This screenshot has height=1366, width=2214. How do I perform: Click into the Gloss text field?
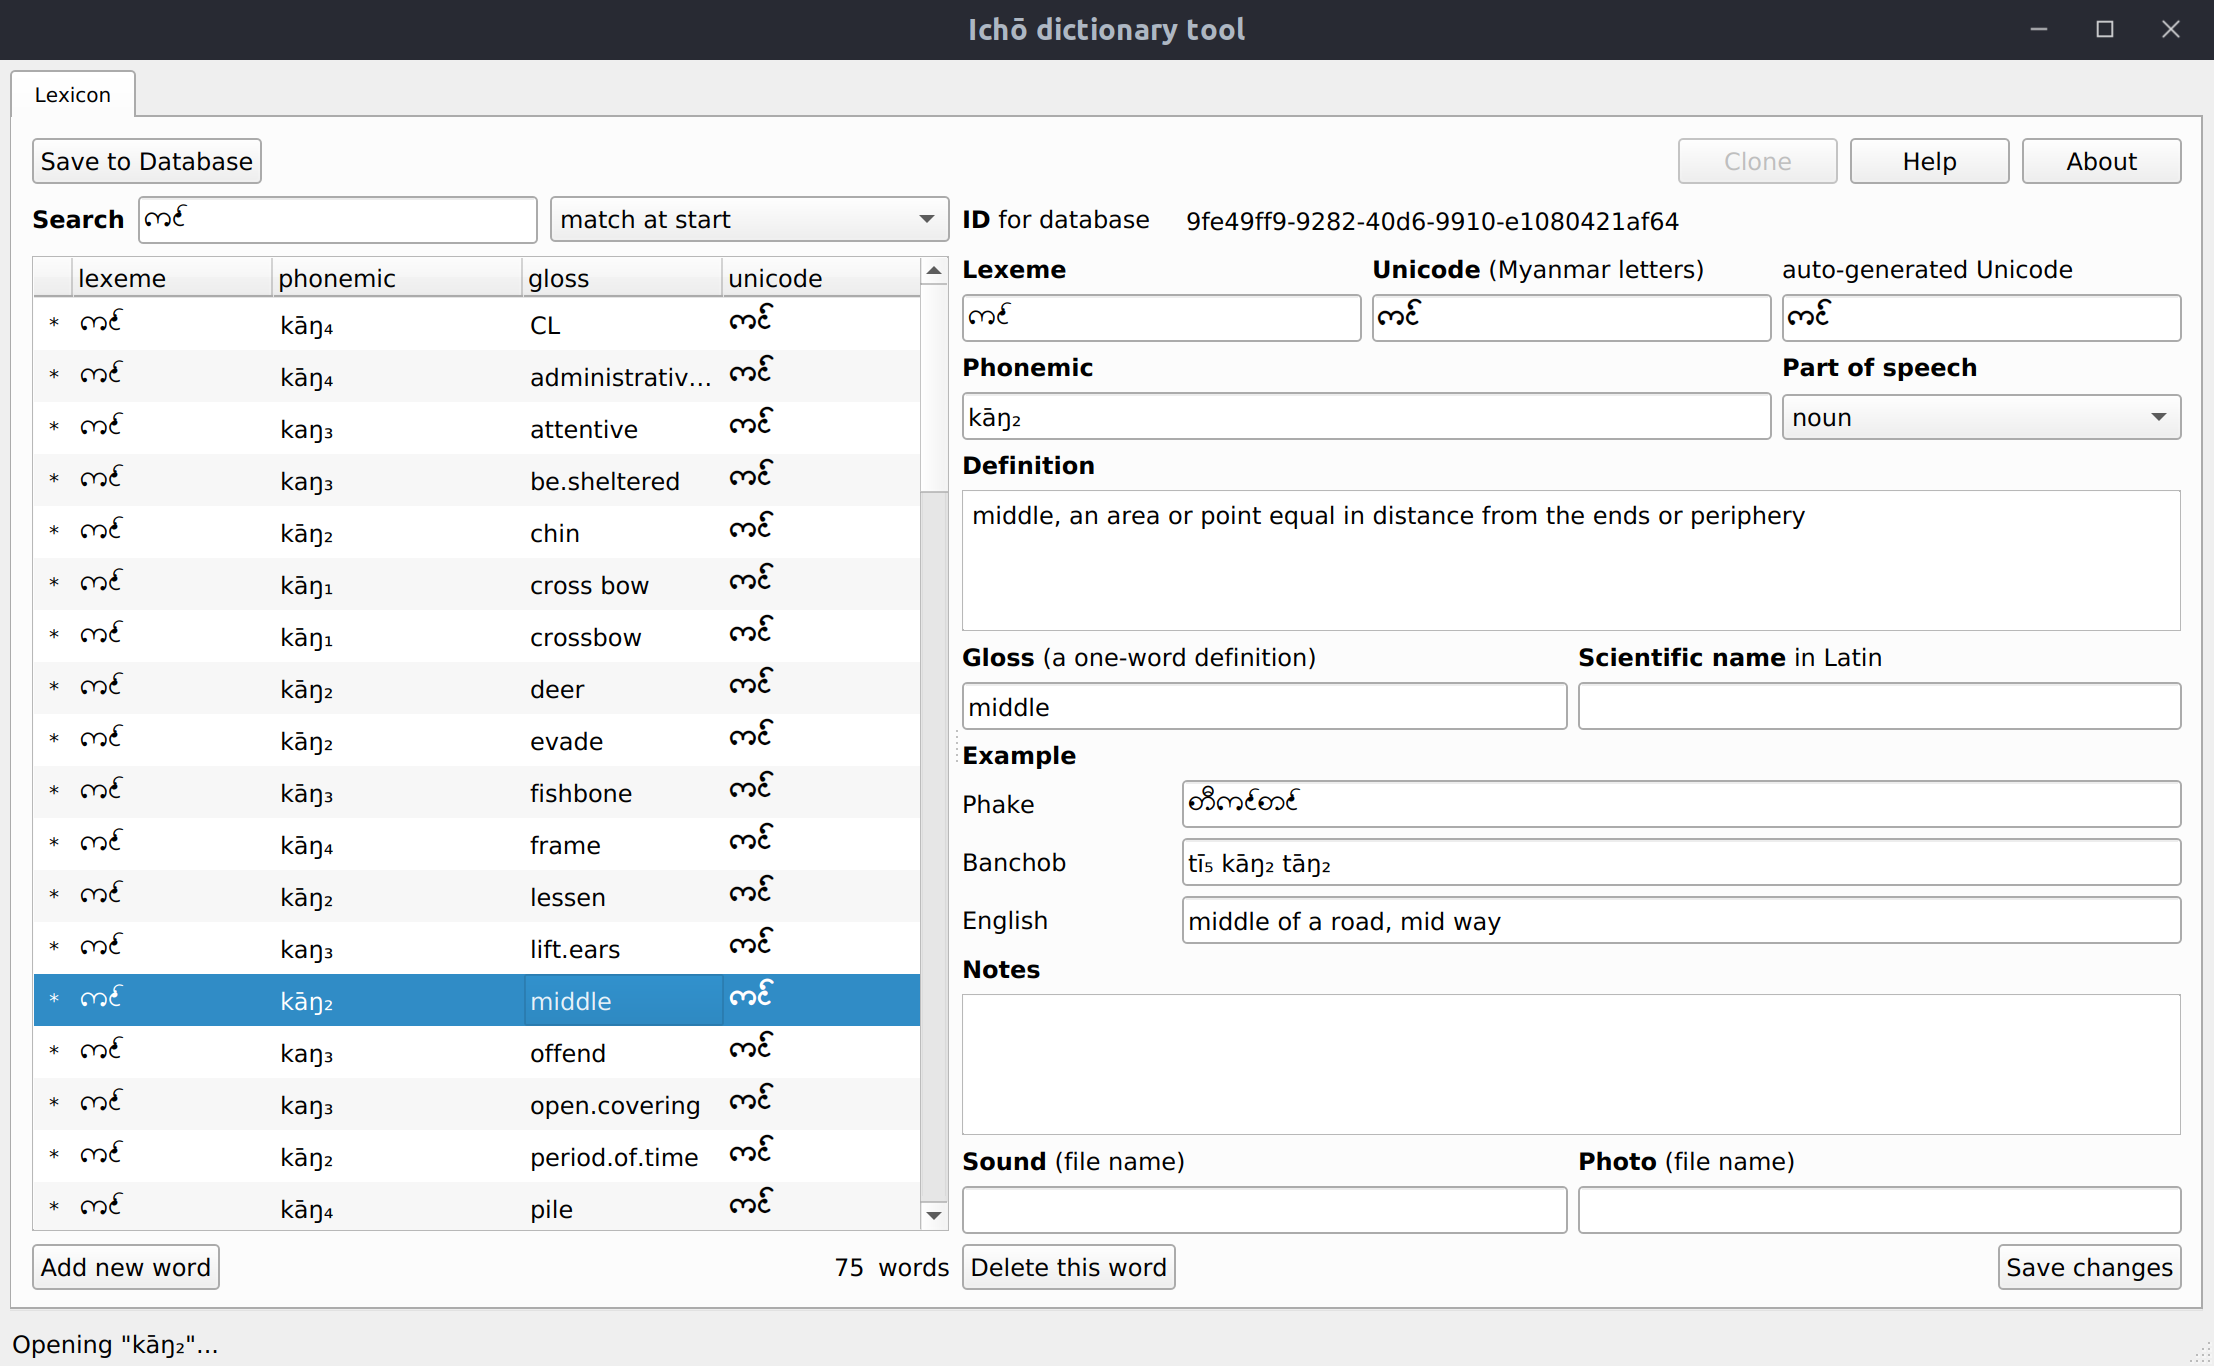1263,707
